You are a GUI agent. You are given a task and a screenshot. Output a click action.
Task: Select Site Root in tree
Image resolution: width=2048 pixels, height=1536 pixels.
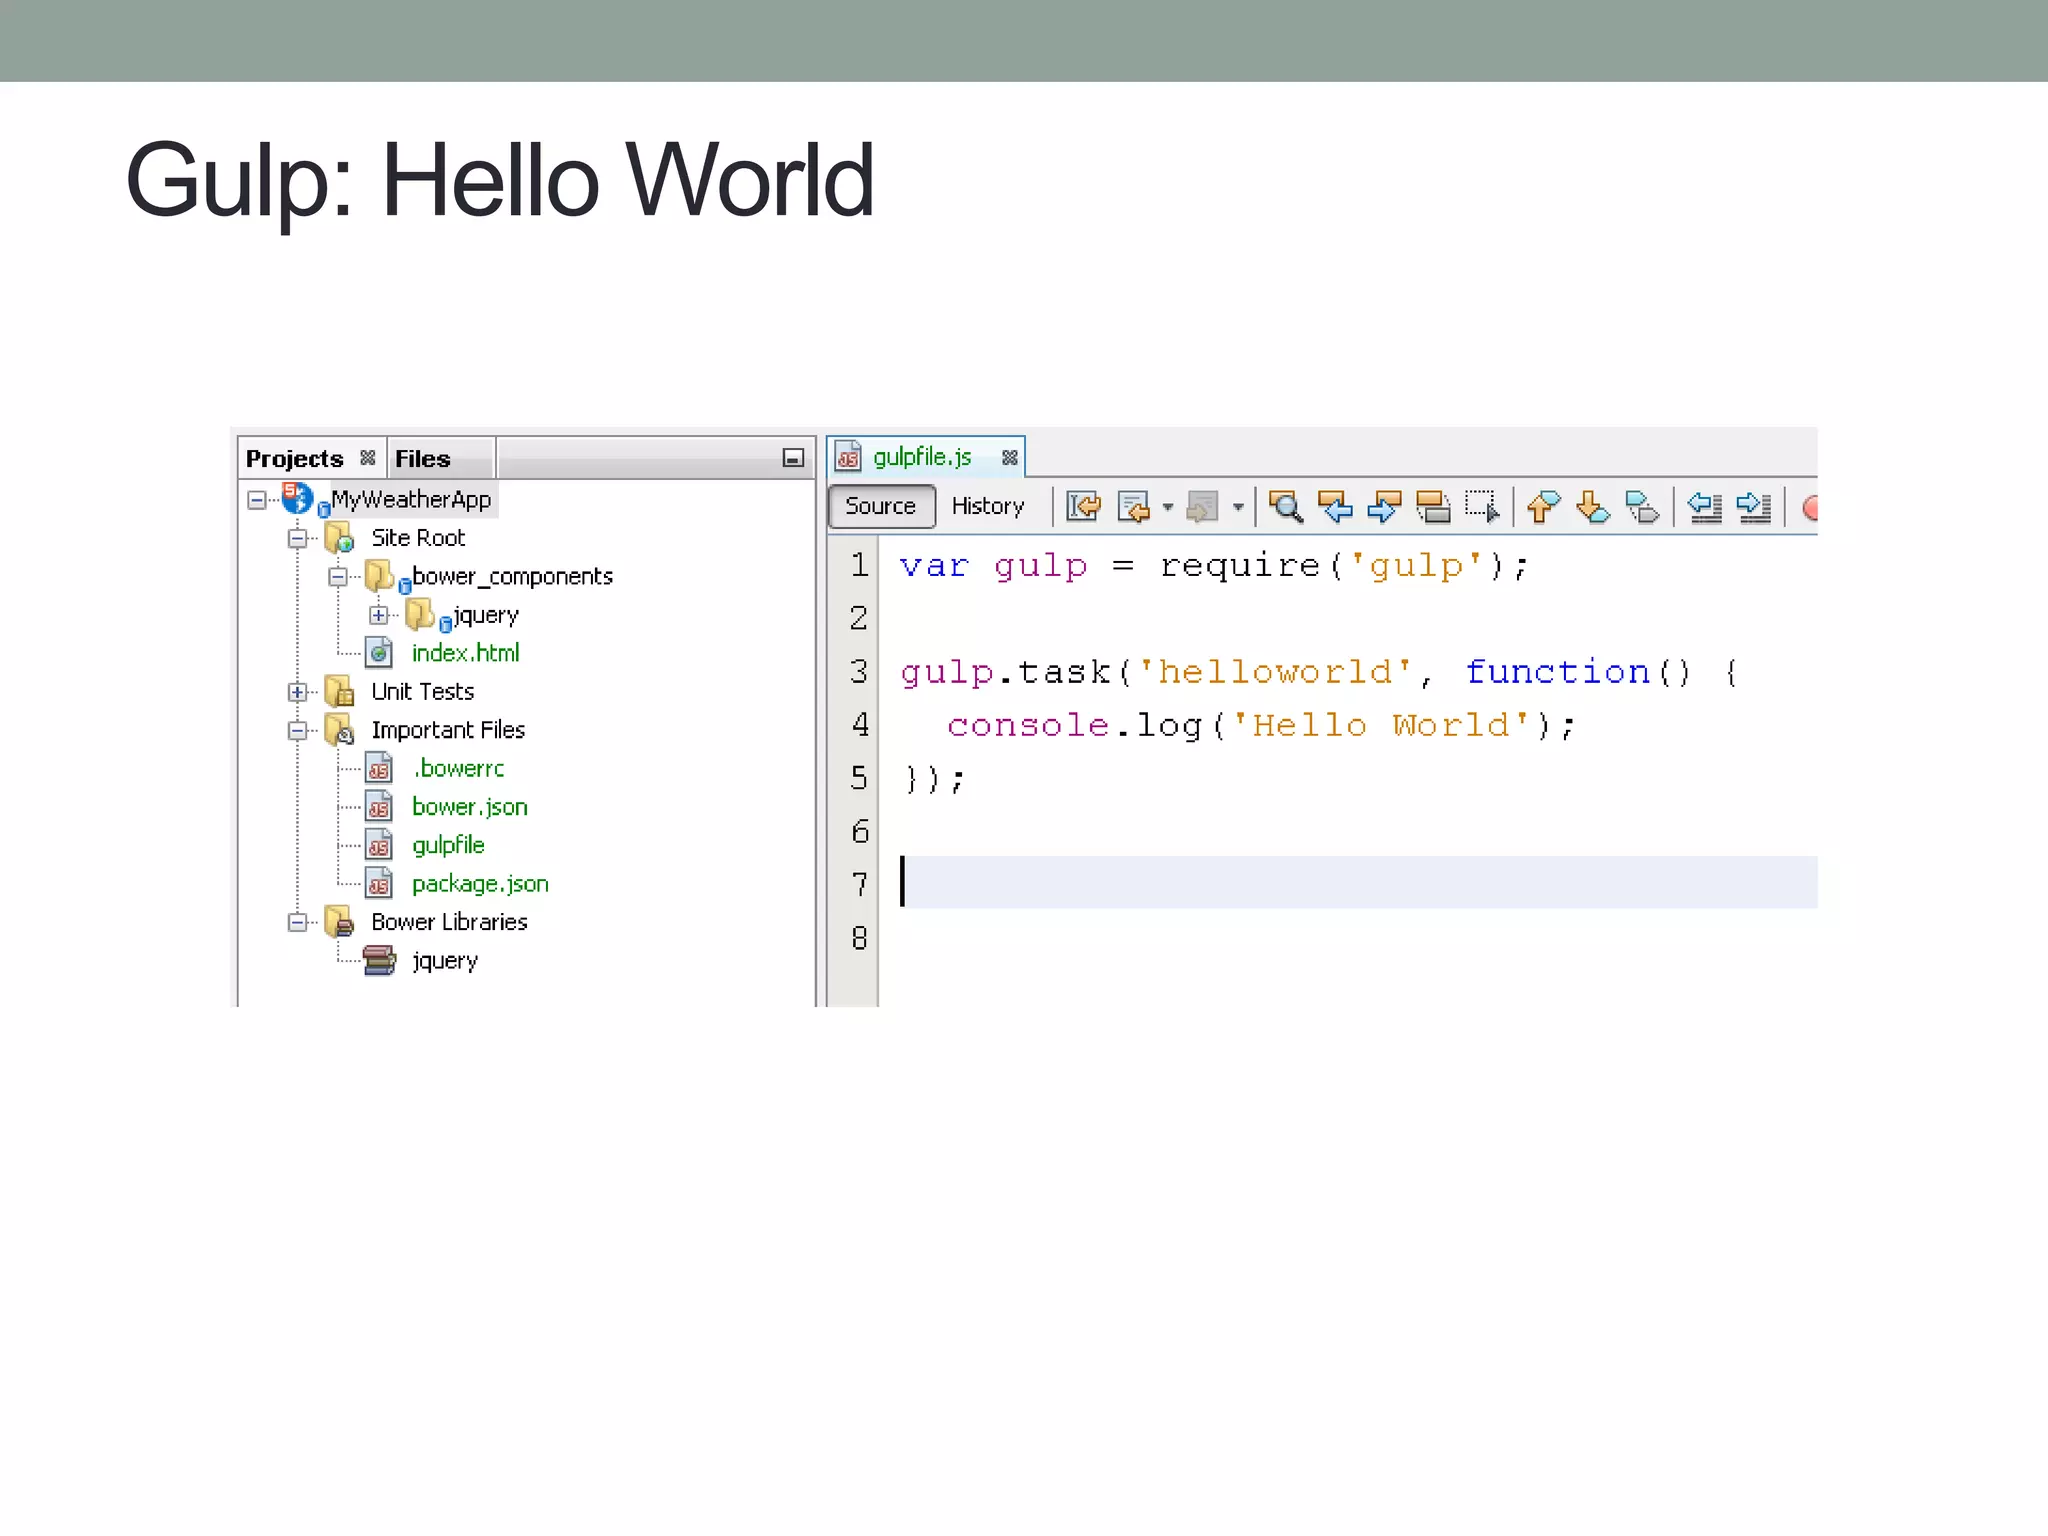[x=418, y=538]
